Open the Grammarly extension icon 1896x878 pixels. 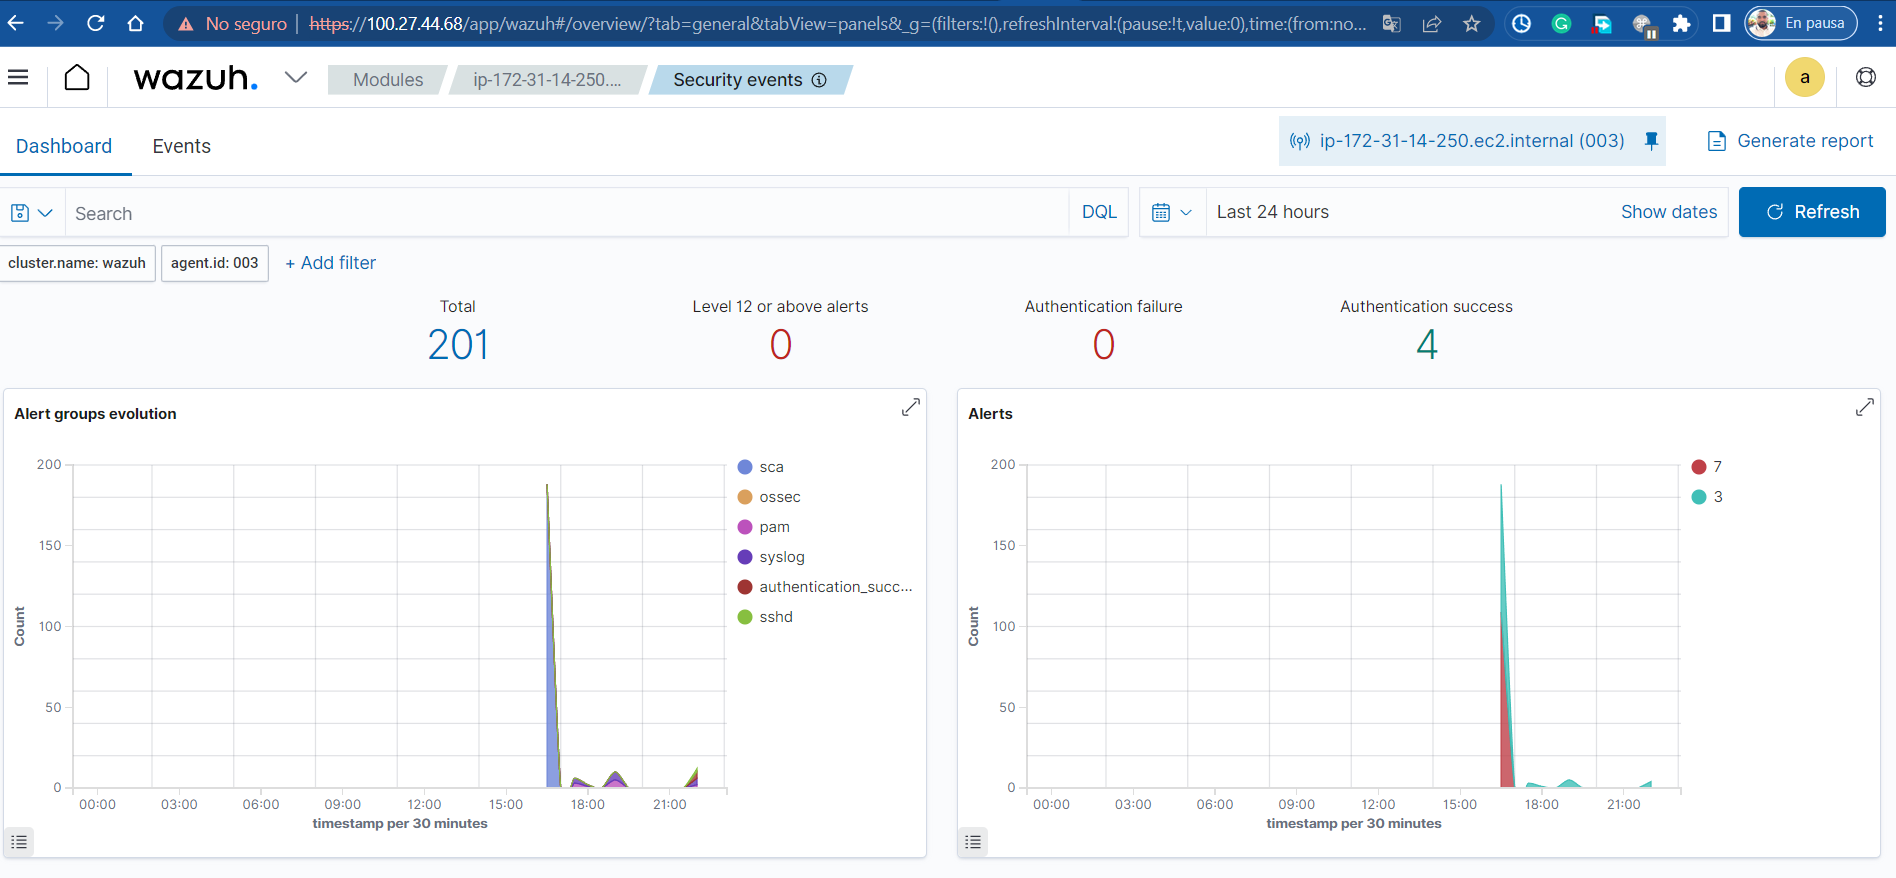[1561, 23]
